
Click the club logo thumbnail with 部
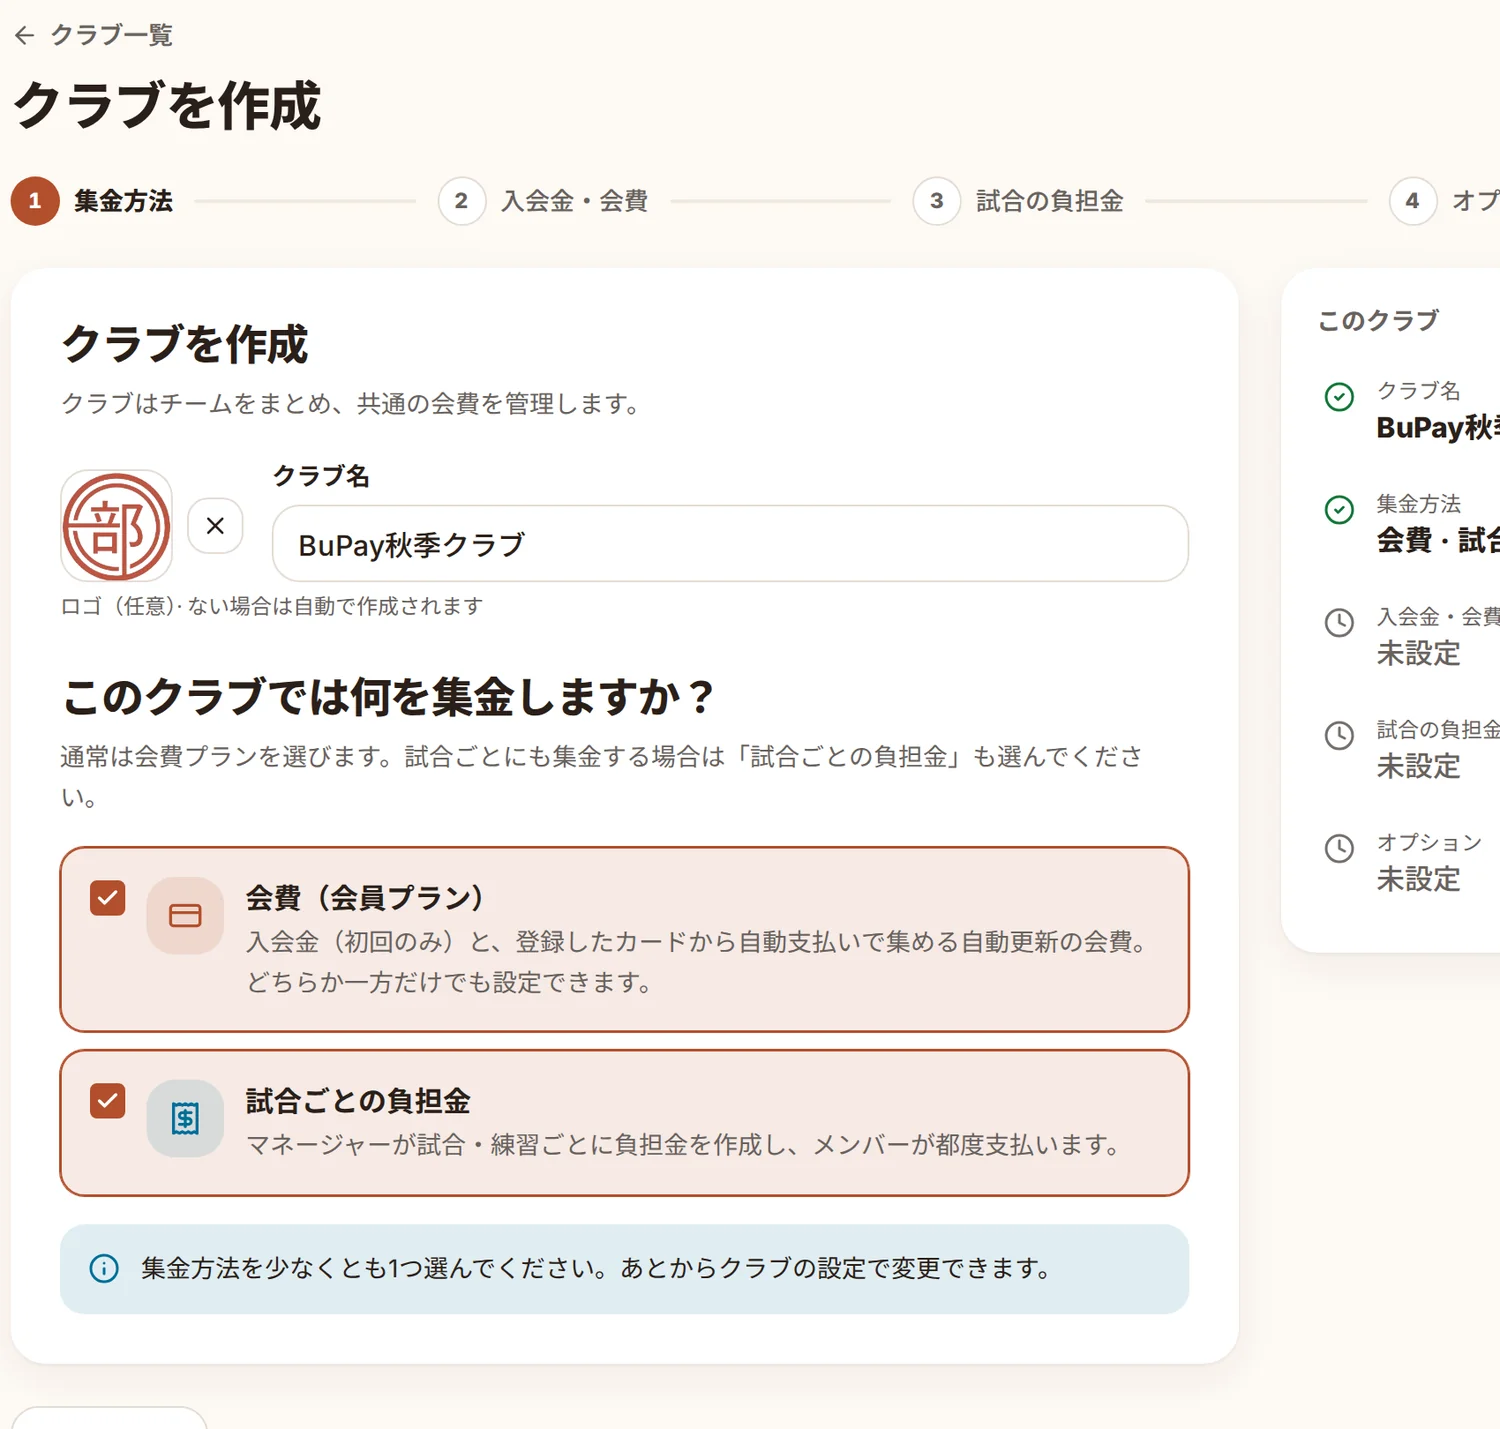[117, 526]
